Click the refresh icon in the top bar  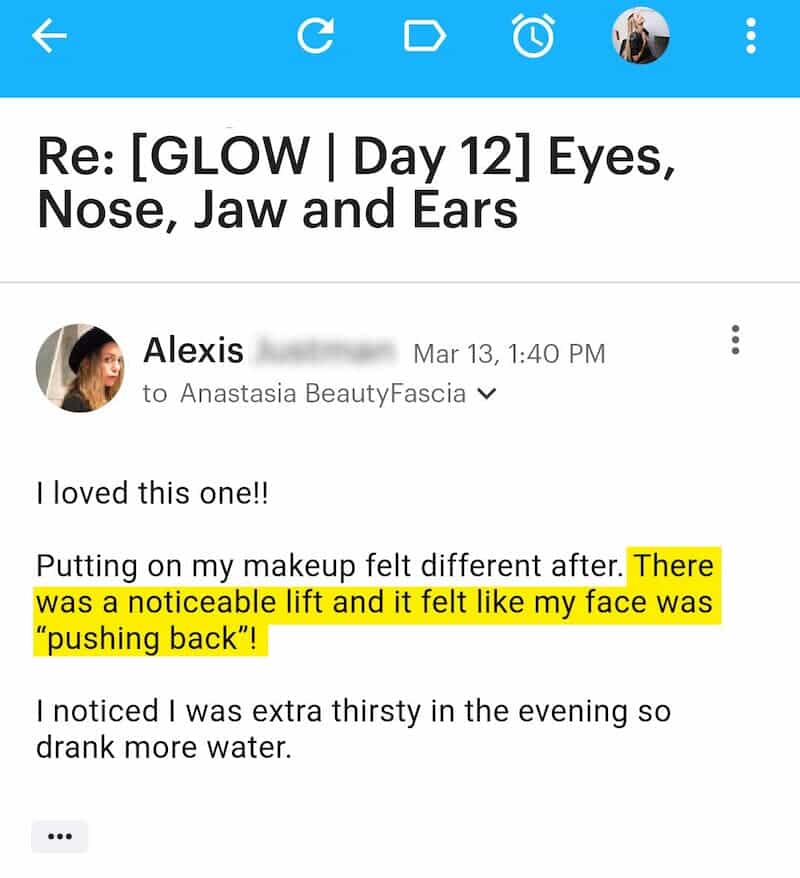click(315, 37)
